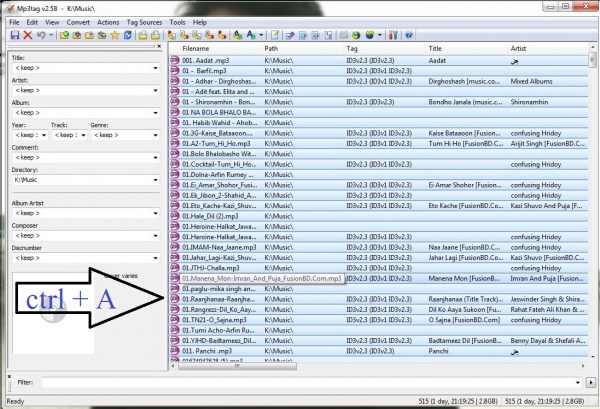Screen dimensions: 600x409
Task: Open the Actions menu
Action: click(x=108, y=22)
